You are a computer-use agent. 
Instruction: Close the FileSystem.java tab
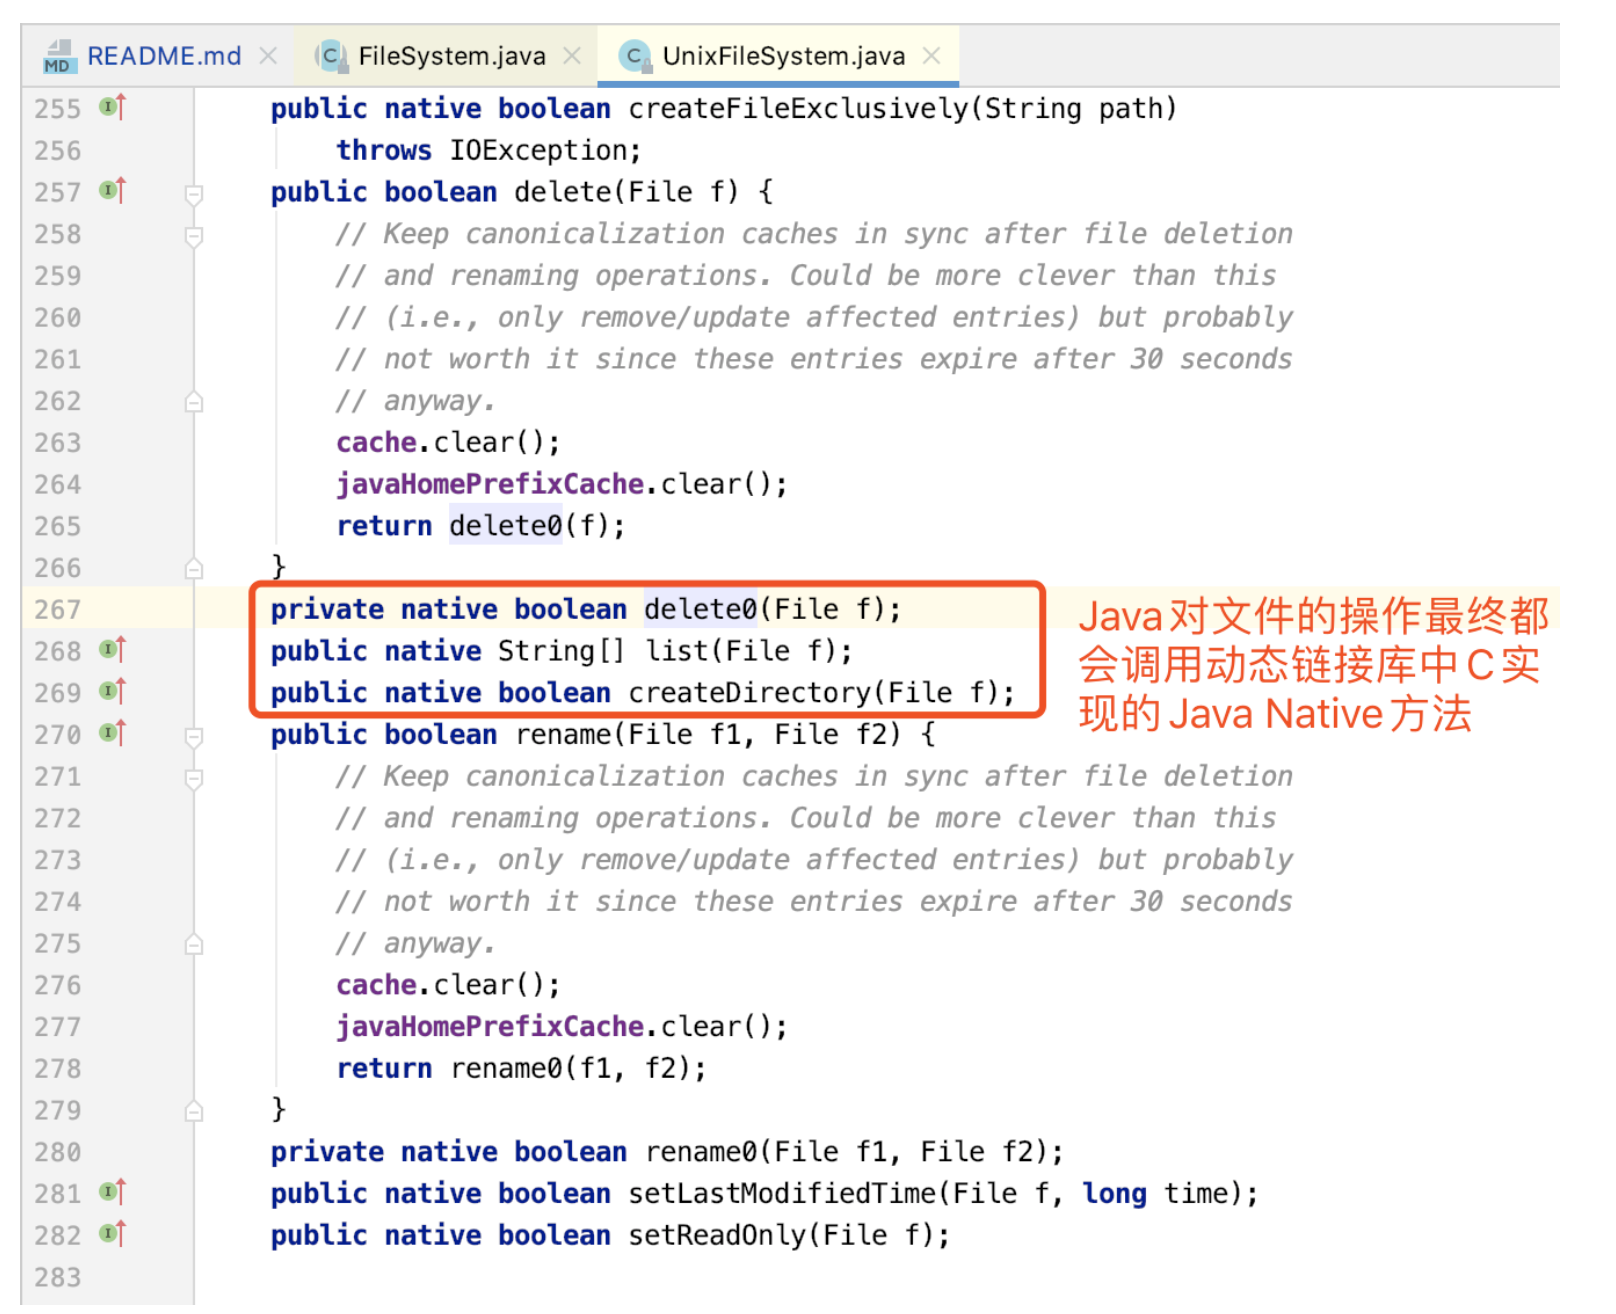[572, 56]
